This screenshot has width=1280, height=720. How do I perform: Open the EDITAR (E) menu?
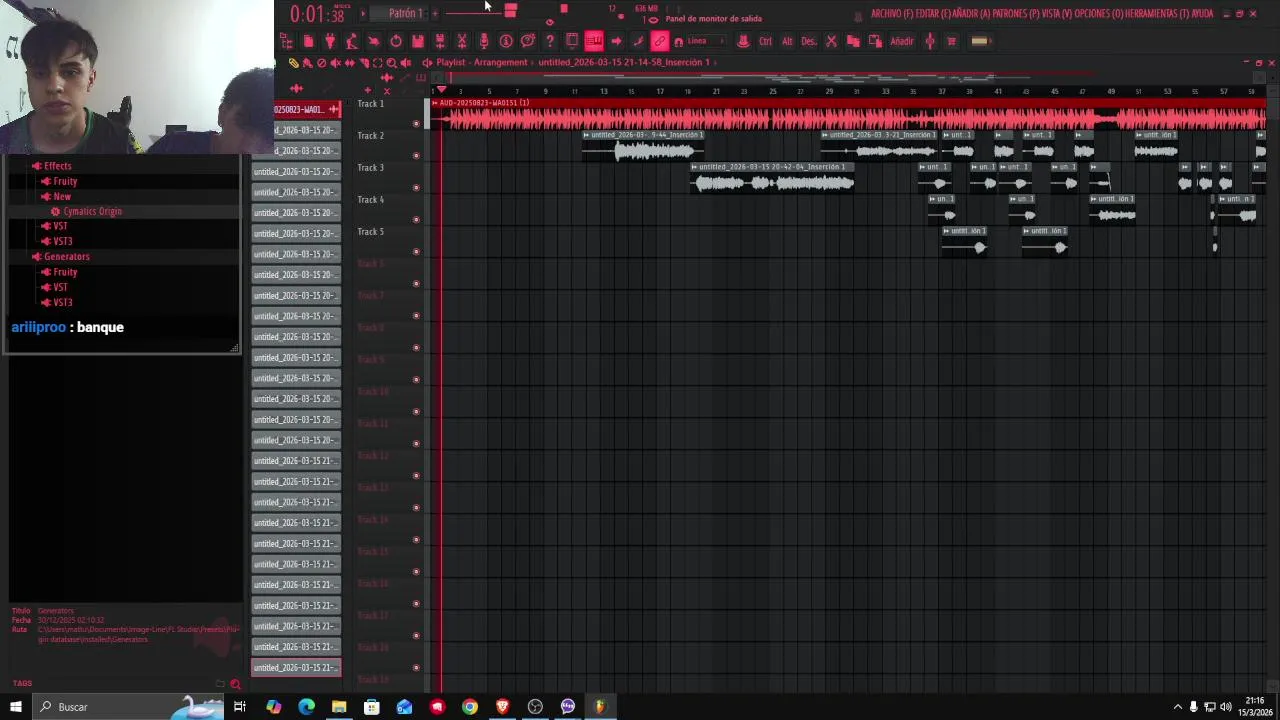coord(933,14)
